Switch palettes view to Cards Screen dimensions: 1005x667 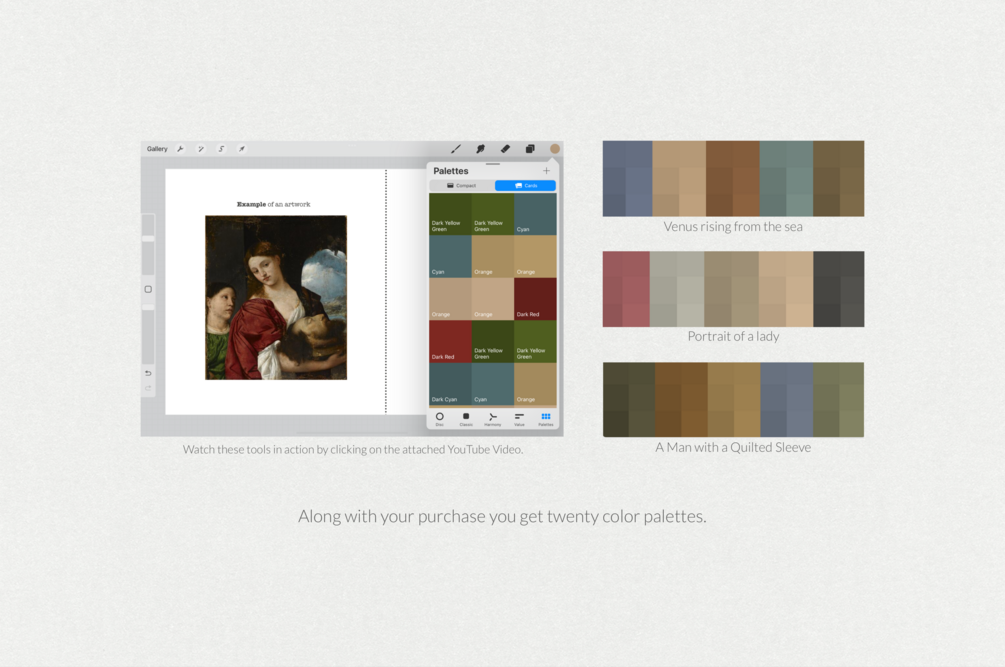525,186
